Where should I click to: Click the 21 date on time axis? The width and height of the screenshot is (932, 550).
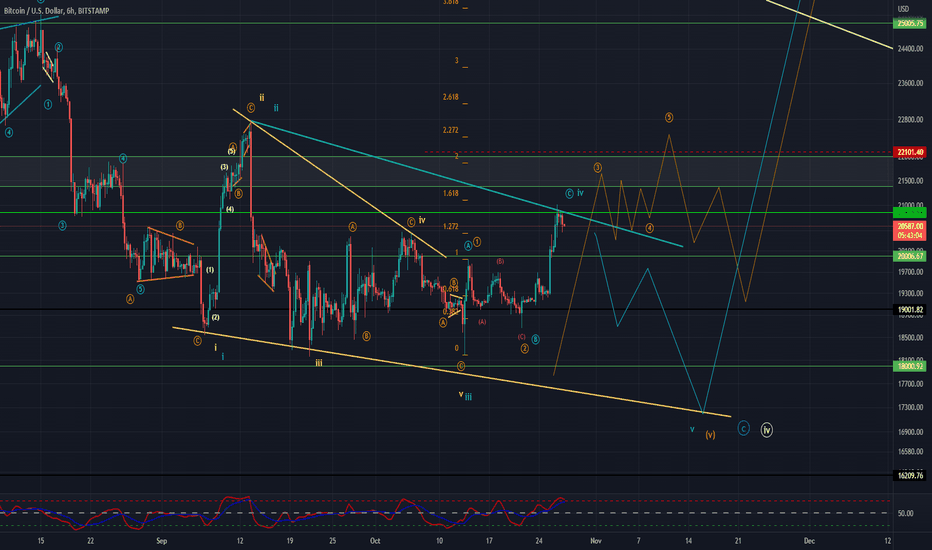coord(738,540)
